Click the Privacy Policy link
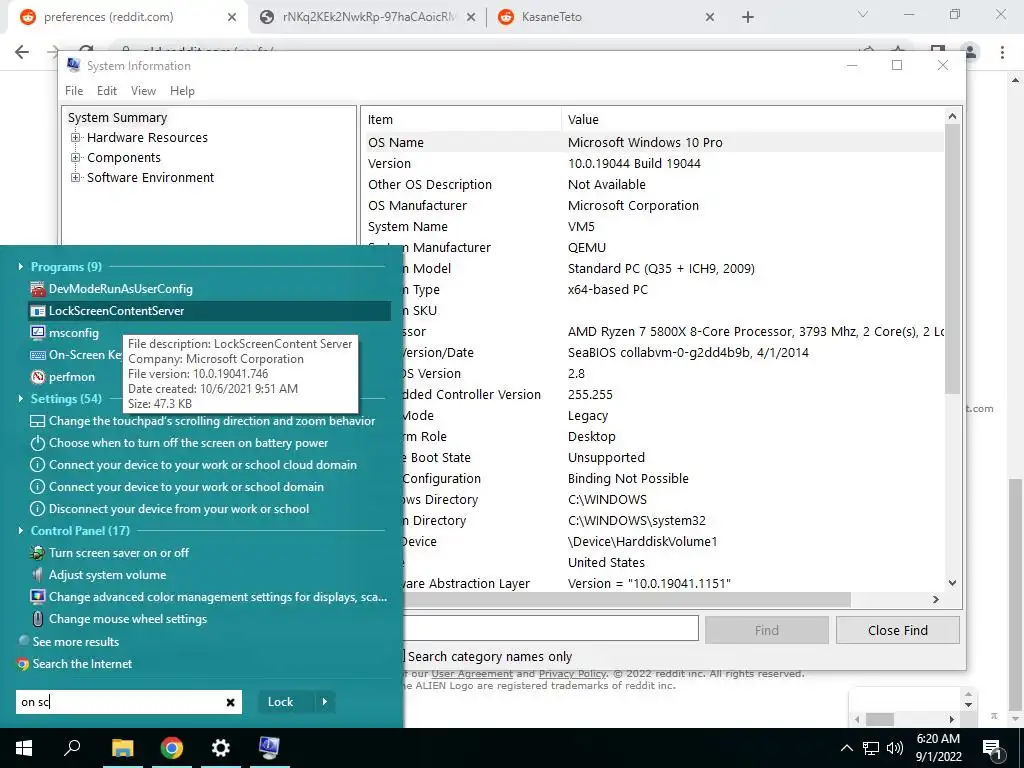1024x768 pixels. click(573, 674)
